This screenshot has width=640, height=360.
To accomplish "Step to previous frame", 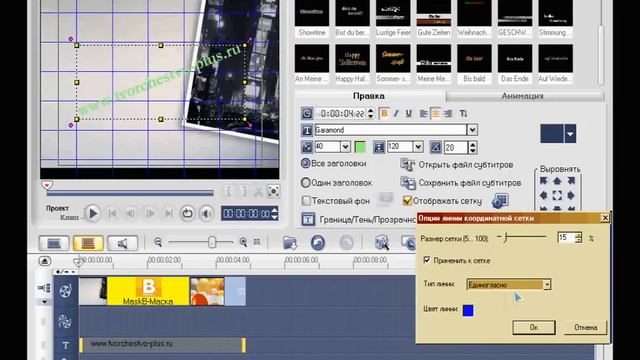I will (x=131, y=213).
